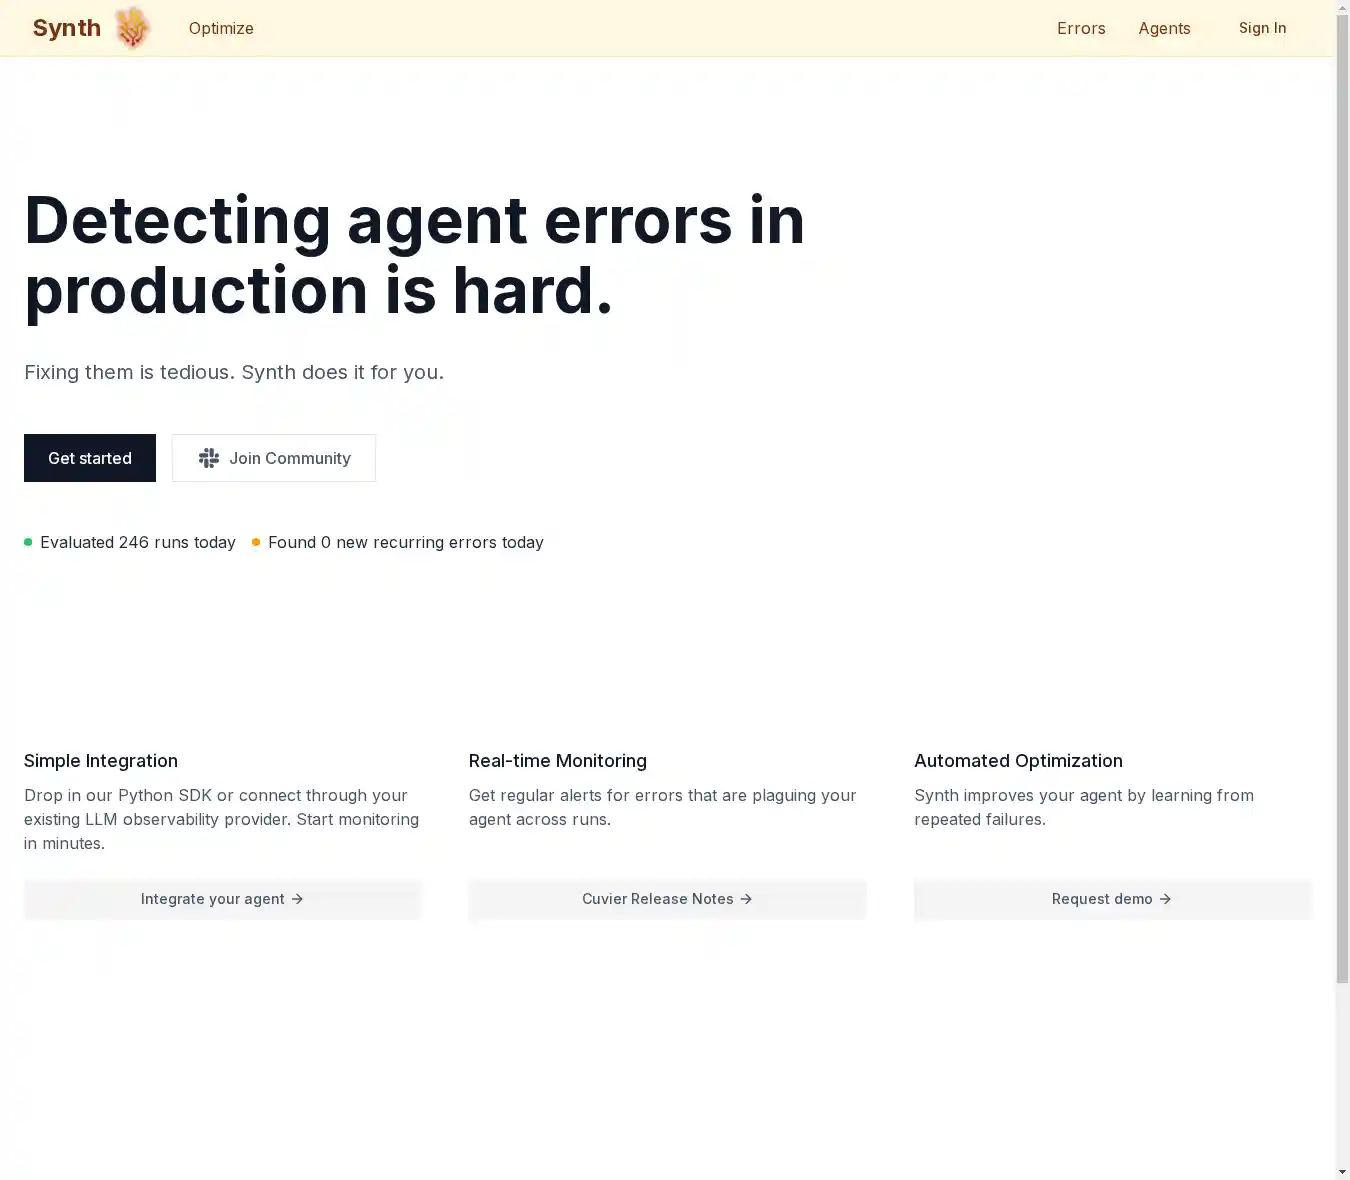Click the Slack icon beside Join Community
Image resolution: width=1350 pixels, height=1180 pixels.
tap(209, 458)
